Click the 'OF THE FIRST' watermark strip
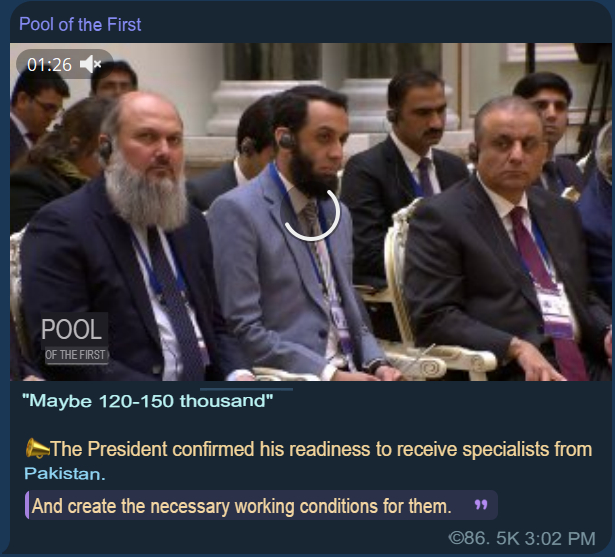 click(x=76, y=355)
